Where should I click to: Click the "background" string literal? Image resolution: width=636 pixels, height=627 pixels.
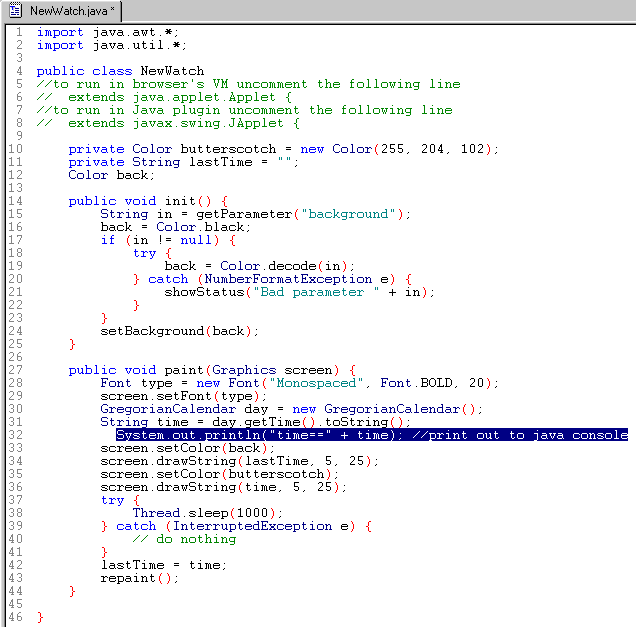coord(348,214)
